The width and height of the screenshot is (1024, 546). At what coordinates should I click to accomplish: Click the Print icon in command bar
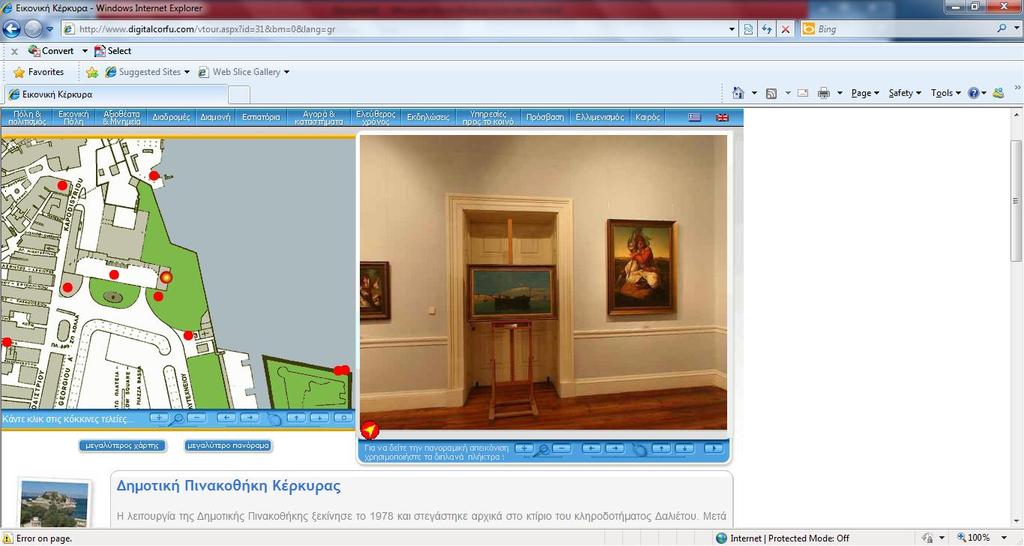pyautogui.click(x=824, y=93)
